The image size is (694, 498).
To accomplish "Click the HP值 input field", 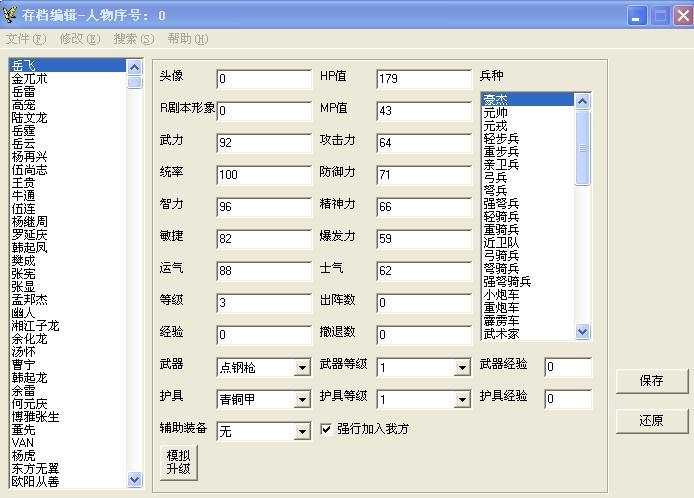I will point(423,79).
